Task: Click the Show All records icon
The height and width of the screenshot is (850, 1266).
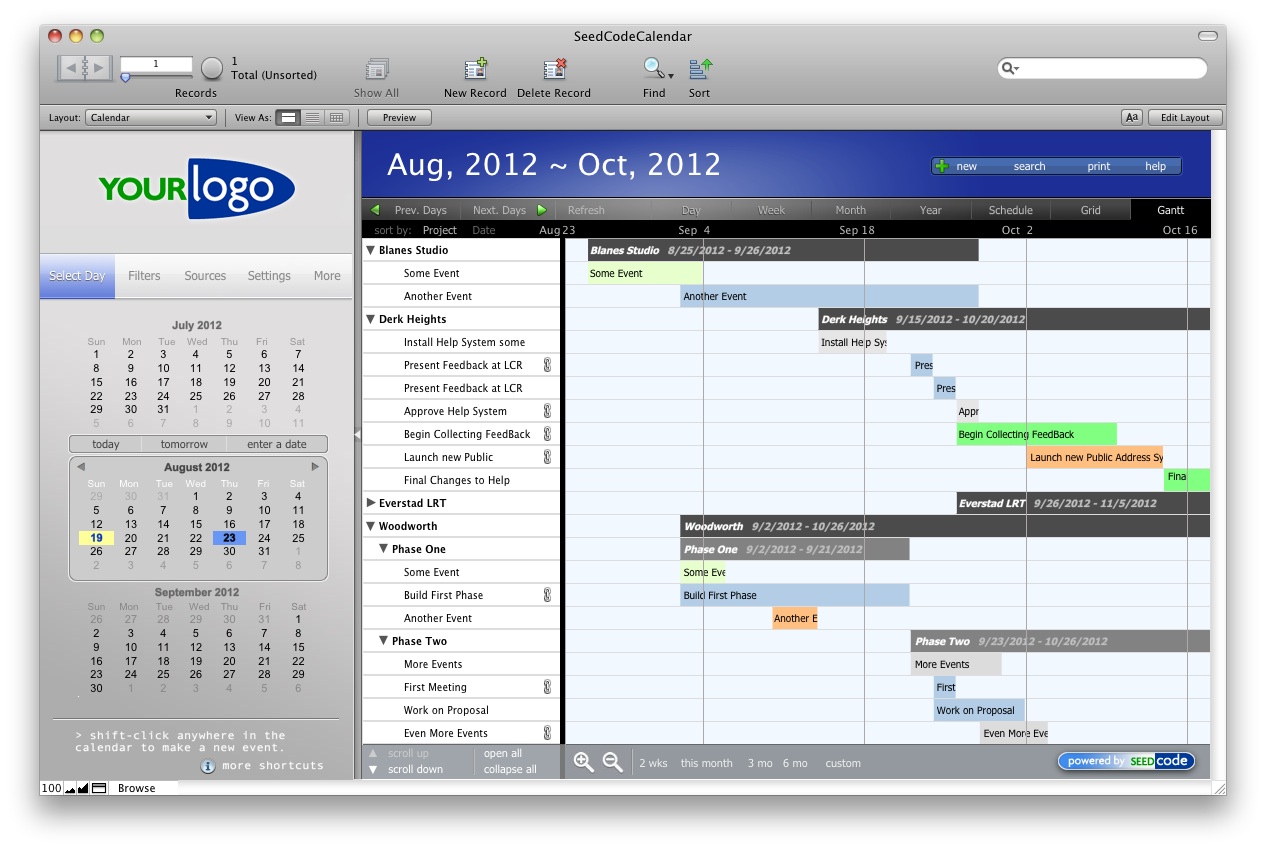Action: tap(377, 69)
